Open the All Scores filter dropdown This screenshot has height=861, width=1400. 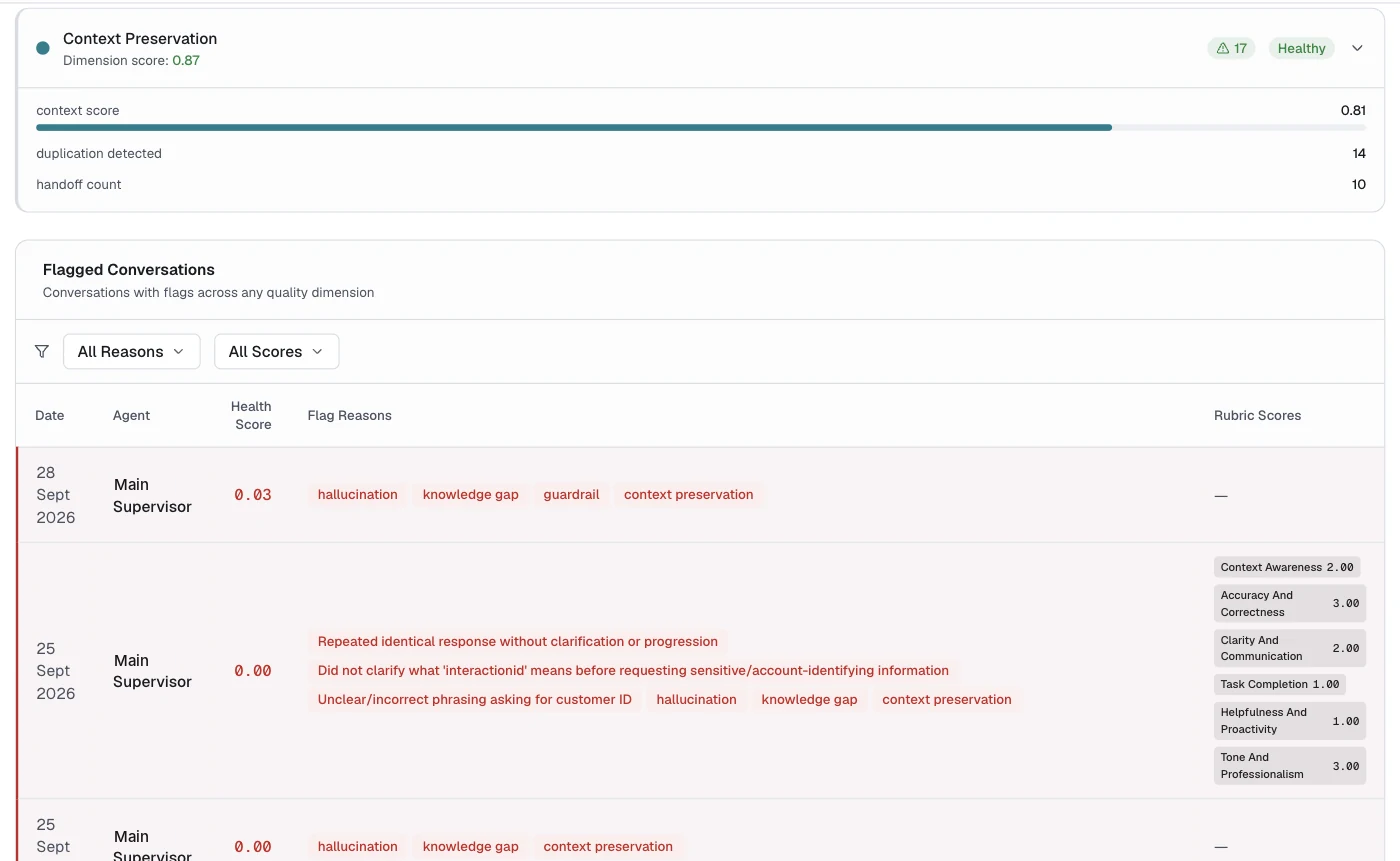pos(276,351)
